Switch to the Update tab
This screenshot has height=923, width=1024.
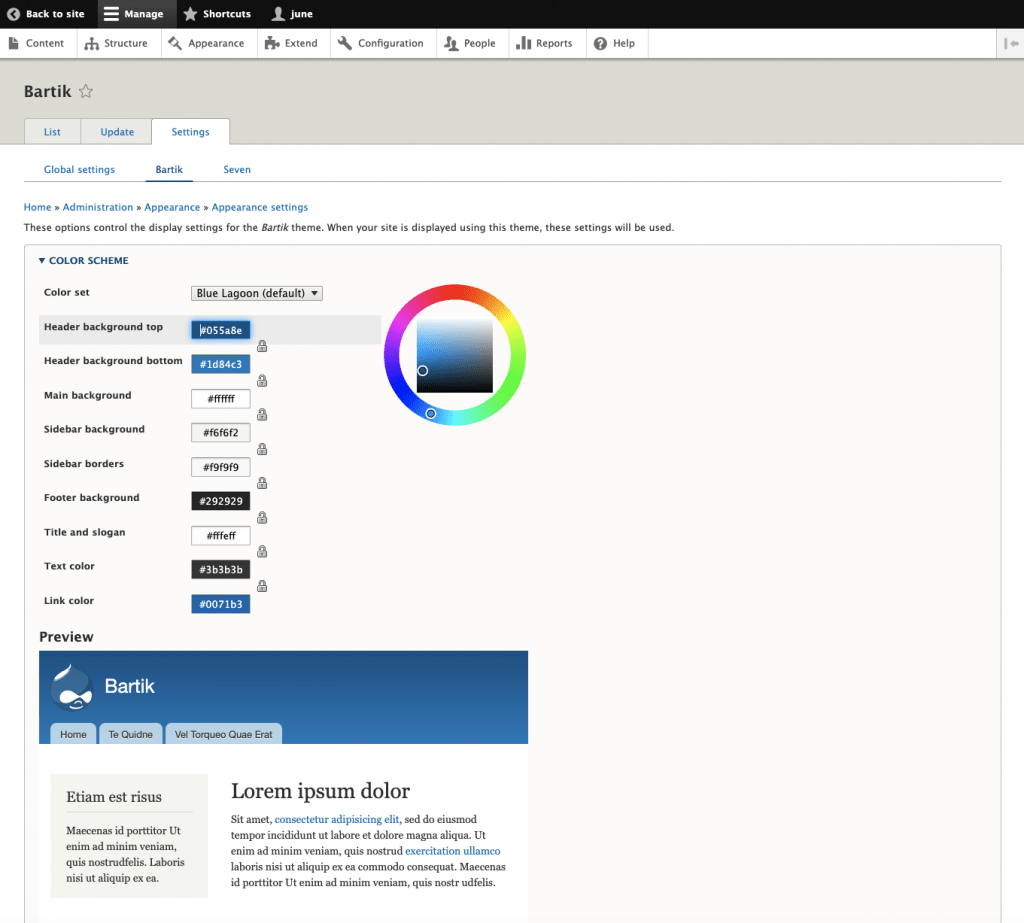117,132
